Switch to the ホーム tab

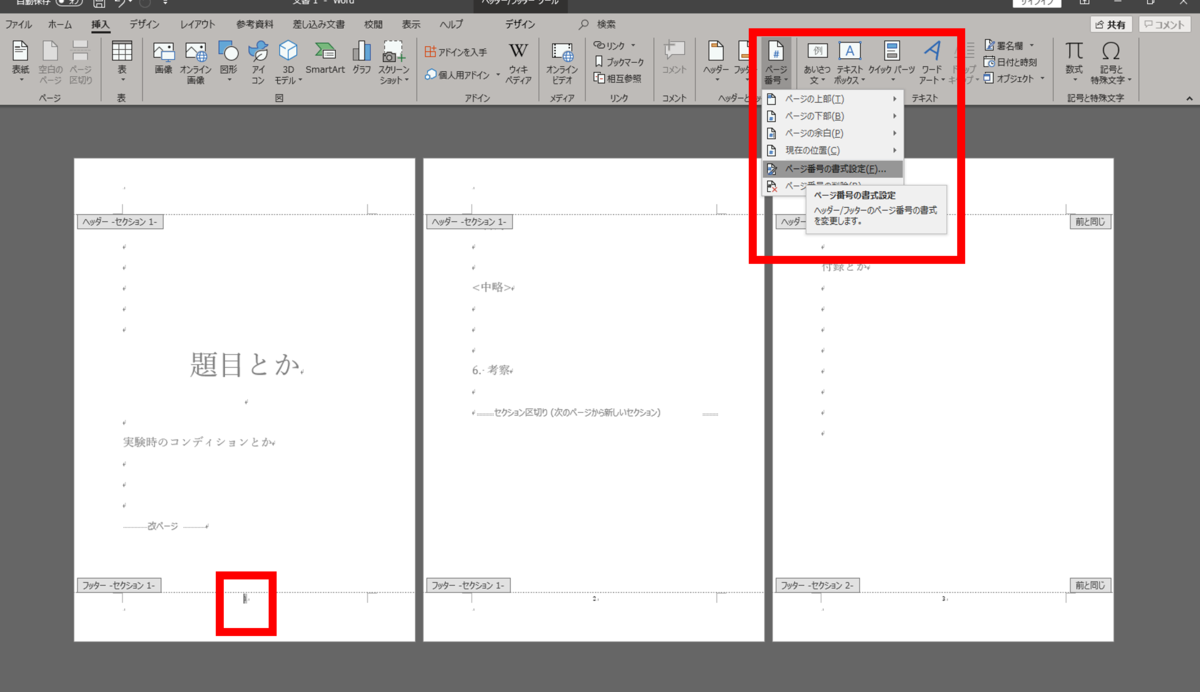click(60, 24)
